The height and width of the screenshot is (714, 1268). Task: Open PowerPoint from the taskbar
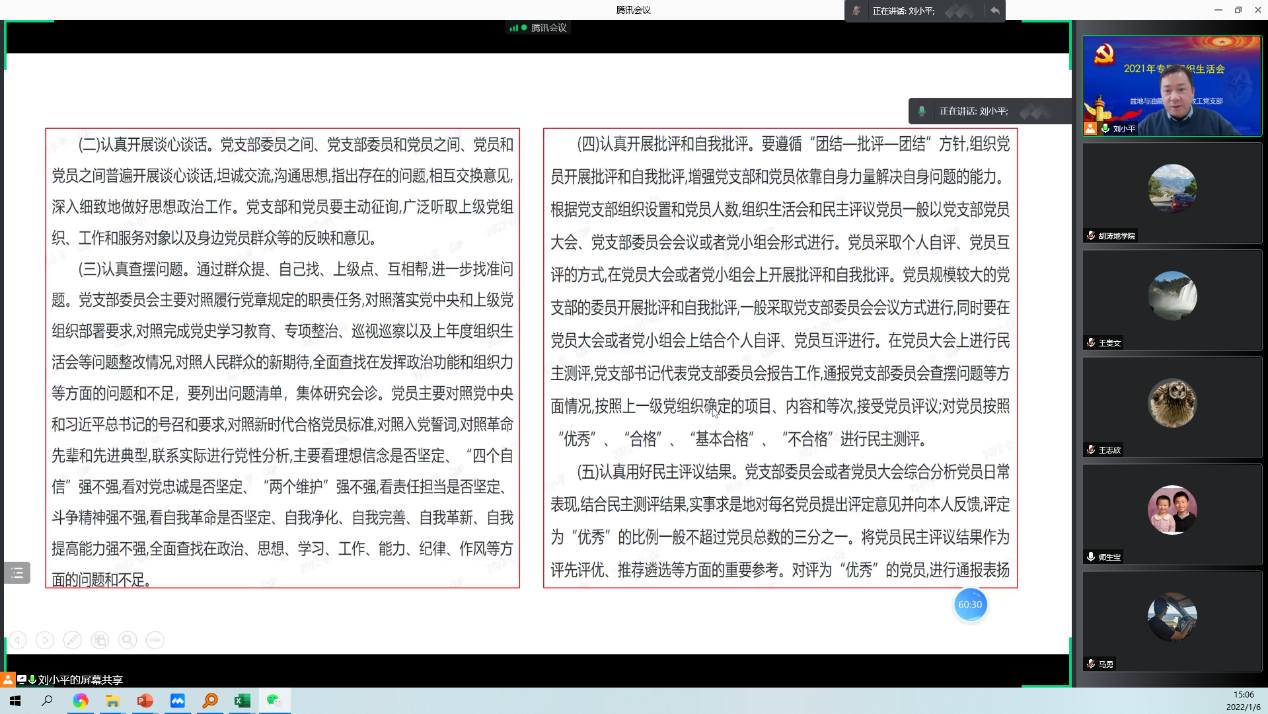click(x=145, y=701)
